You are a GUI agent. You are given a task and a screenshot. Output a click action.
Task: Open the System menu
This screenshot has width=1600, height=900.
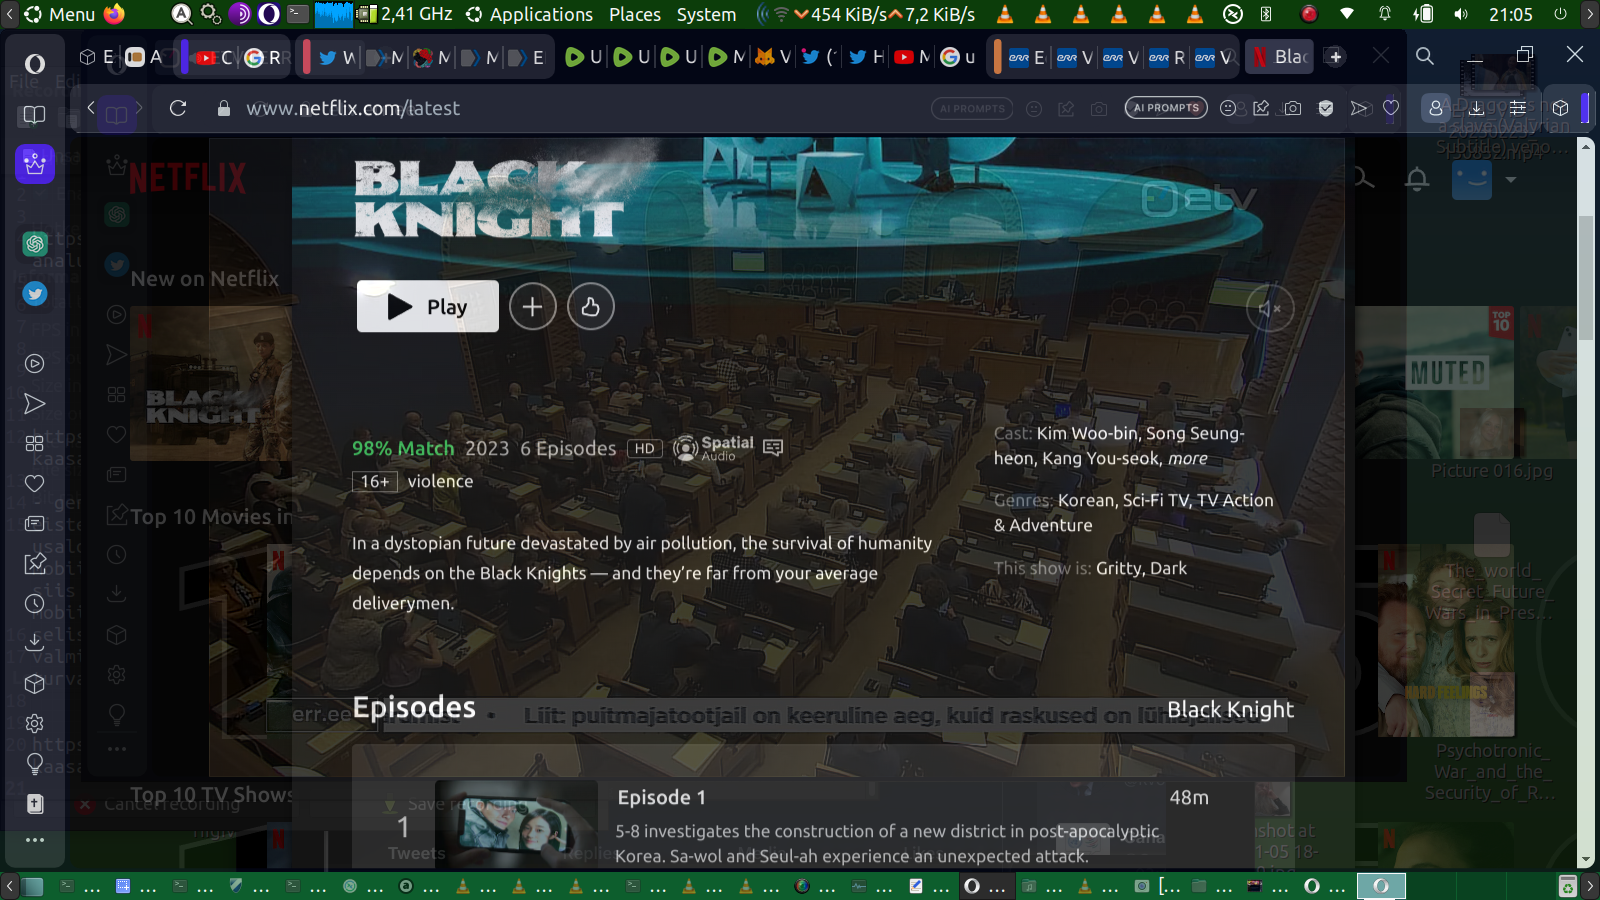[x=706, y=14]
